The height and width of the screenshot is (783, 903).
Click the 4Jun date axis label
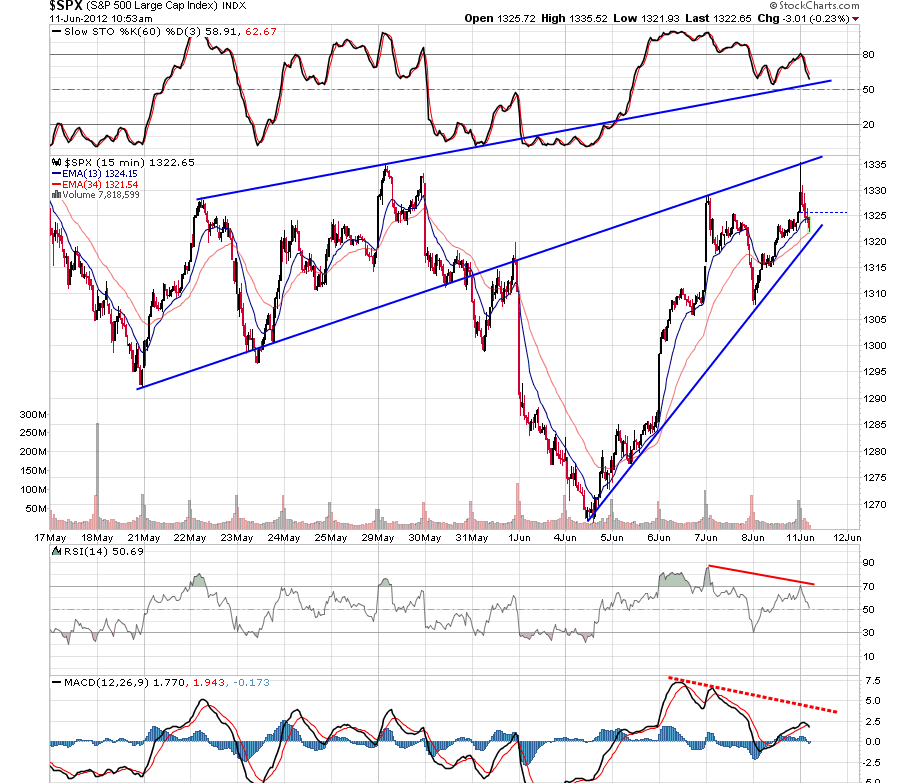pyautogui.click(x=565, y=538)
